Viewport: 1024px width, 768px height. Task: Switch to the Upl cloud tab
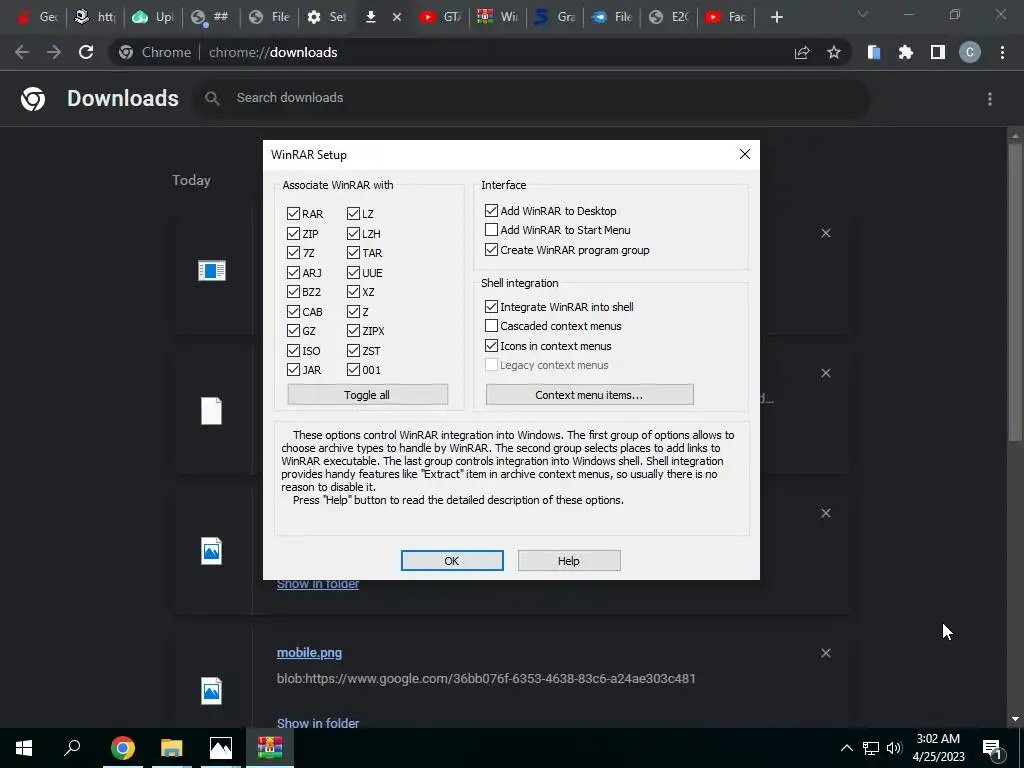152,17
